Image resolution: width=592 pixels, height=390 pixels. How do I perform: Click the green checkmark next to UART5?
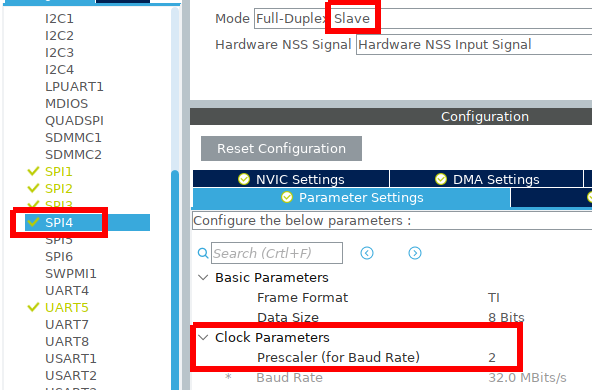coord(33,307)
